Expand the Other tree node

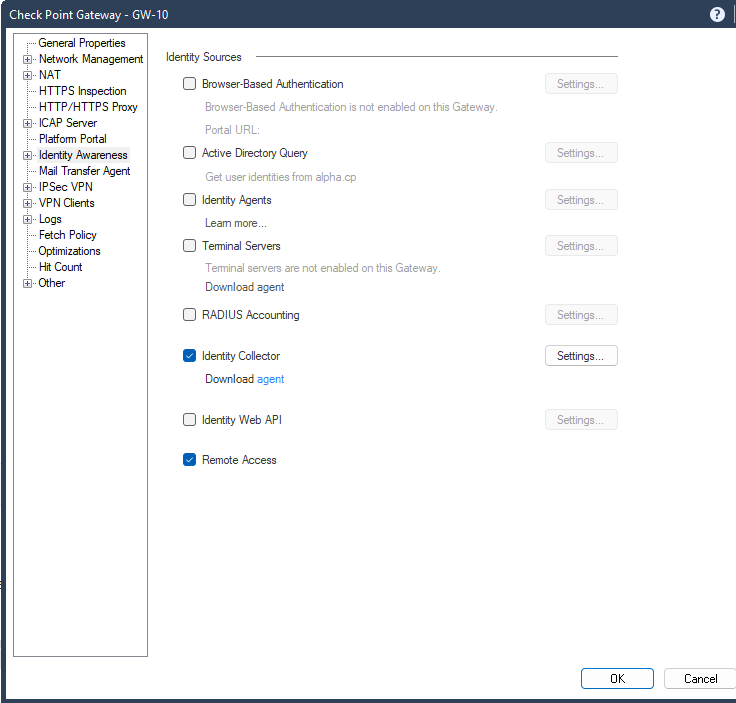pos(27,283)
